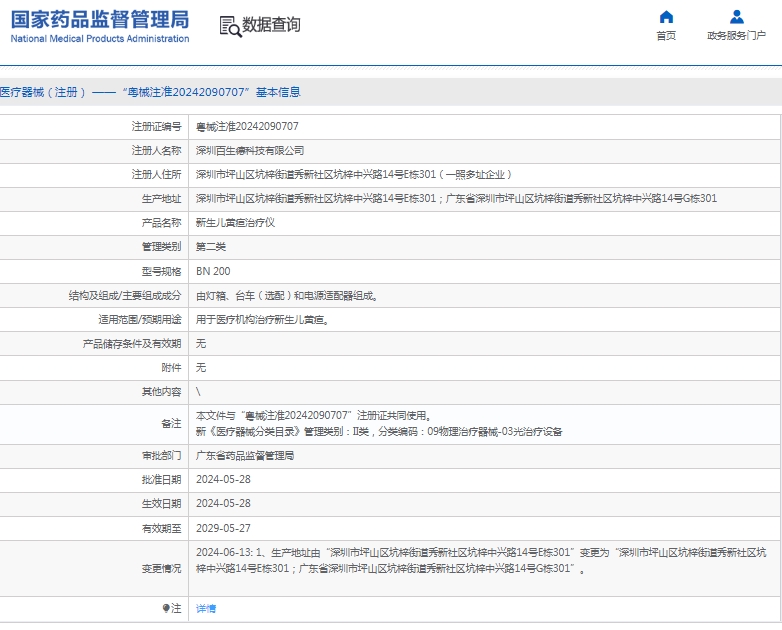This screenshot has width=782, height=630.
Task: Click the bullet icon beside 注 label
Action: (x=166, y=608)
